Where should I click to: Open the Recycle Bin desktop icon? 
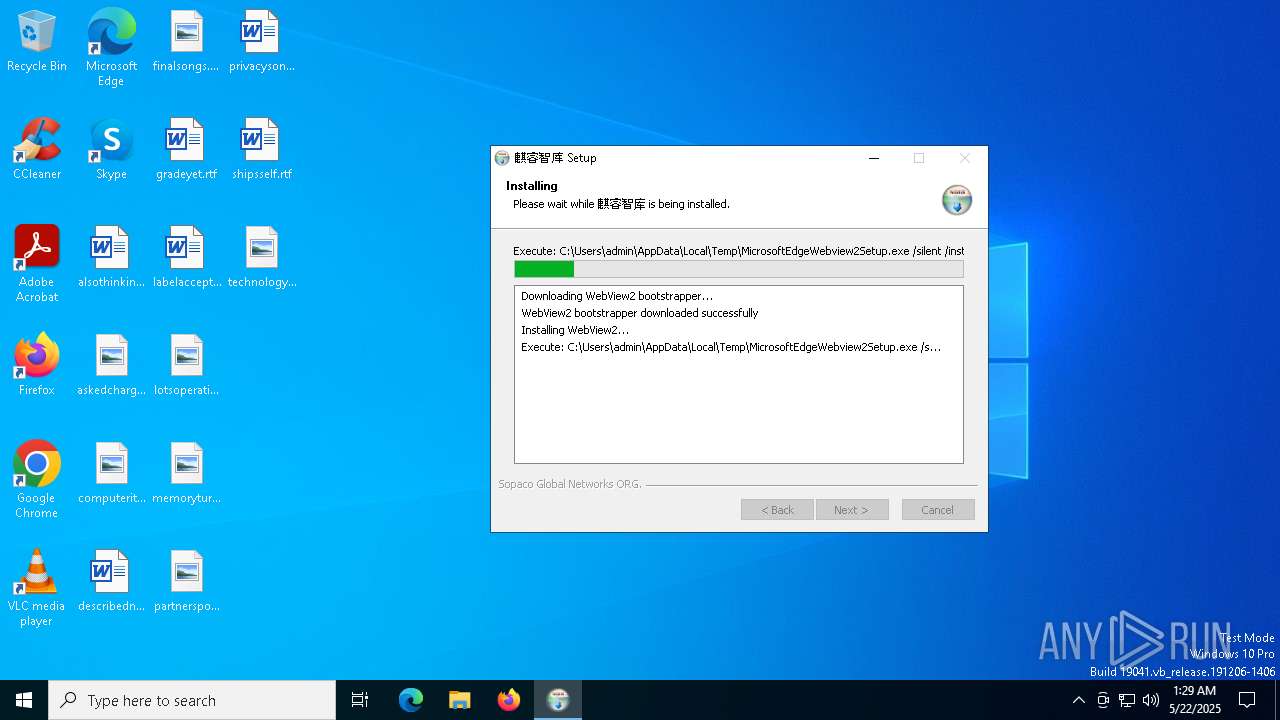click(37, 41)
